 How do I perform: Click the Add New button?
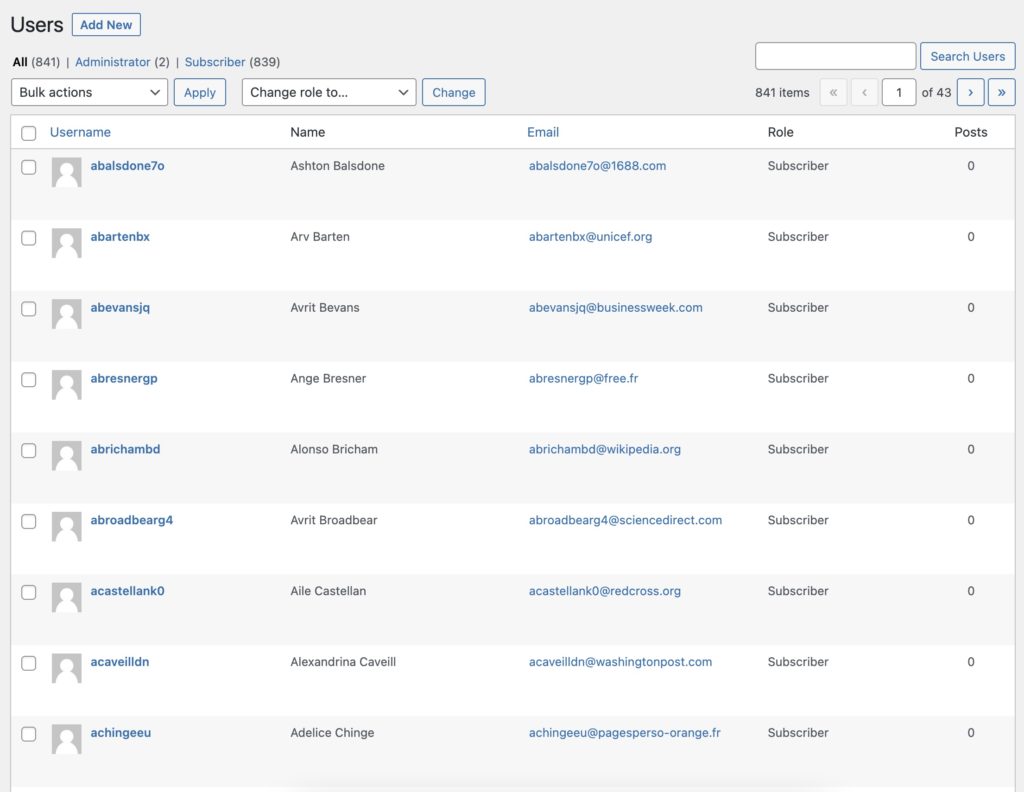[106, 24]
